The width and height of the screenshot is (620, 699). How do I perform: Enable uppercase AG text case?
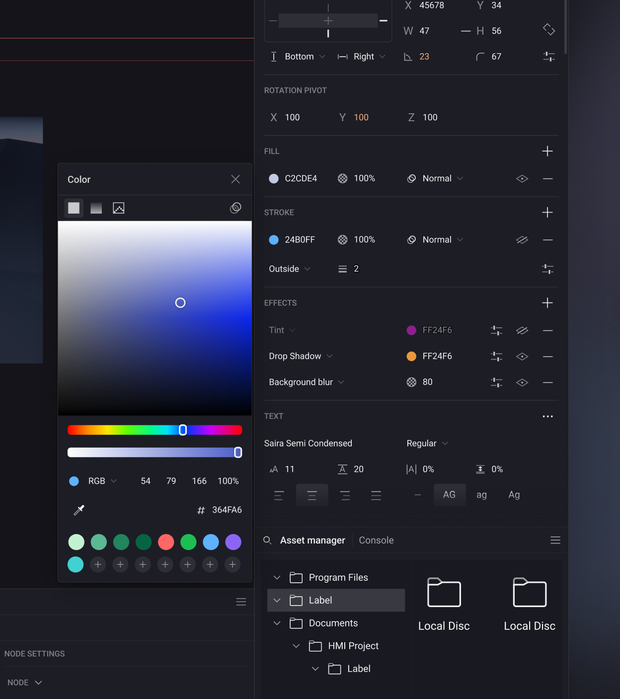coord(449,495)
